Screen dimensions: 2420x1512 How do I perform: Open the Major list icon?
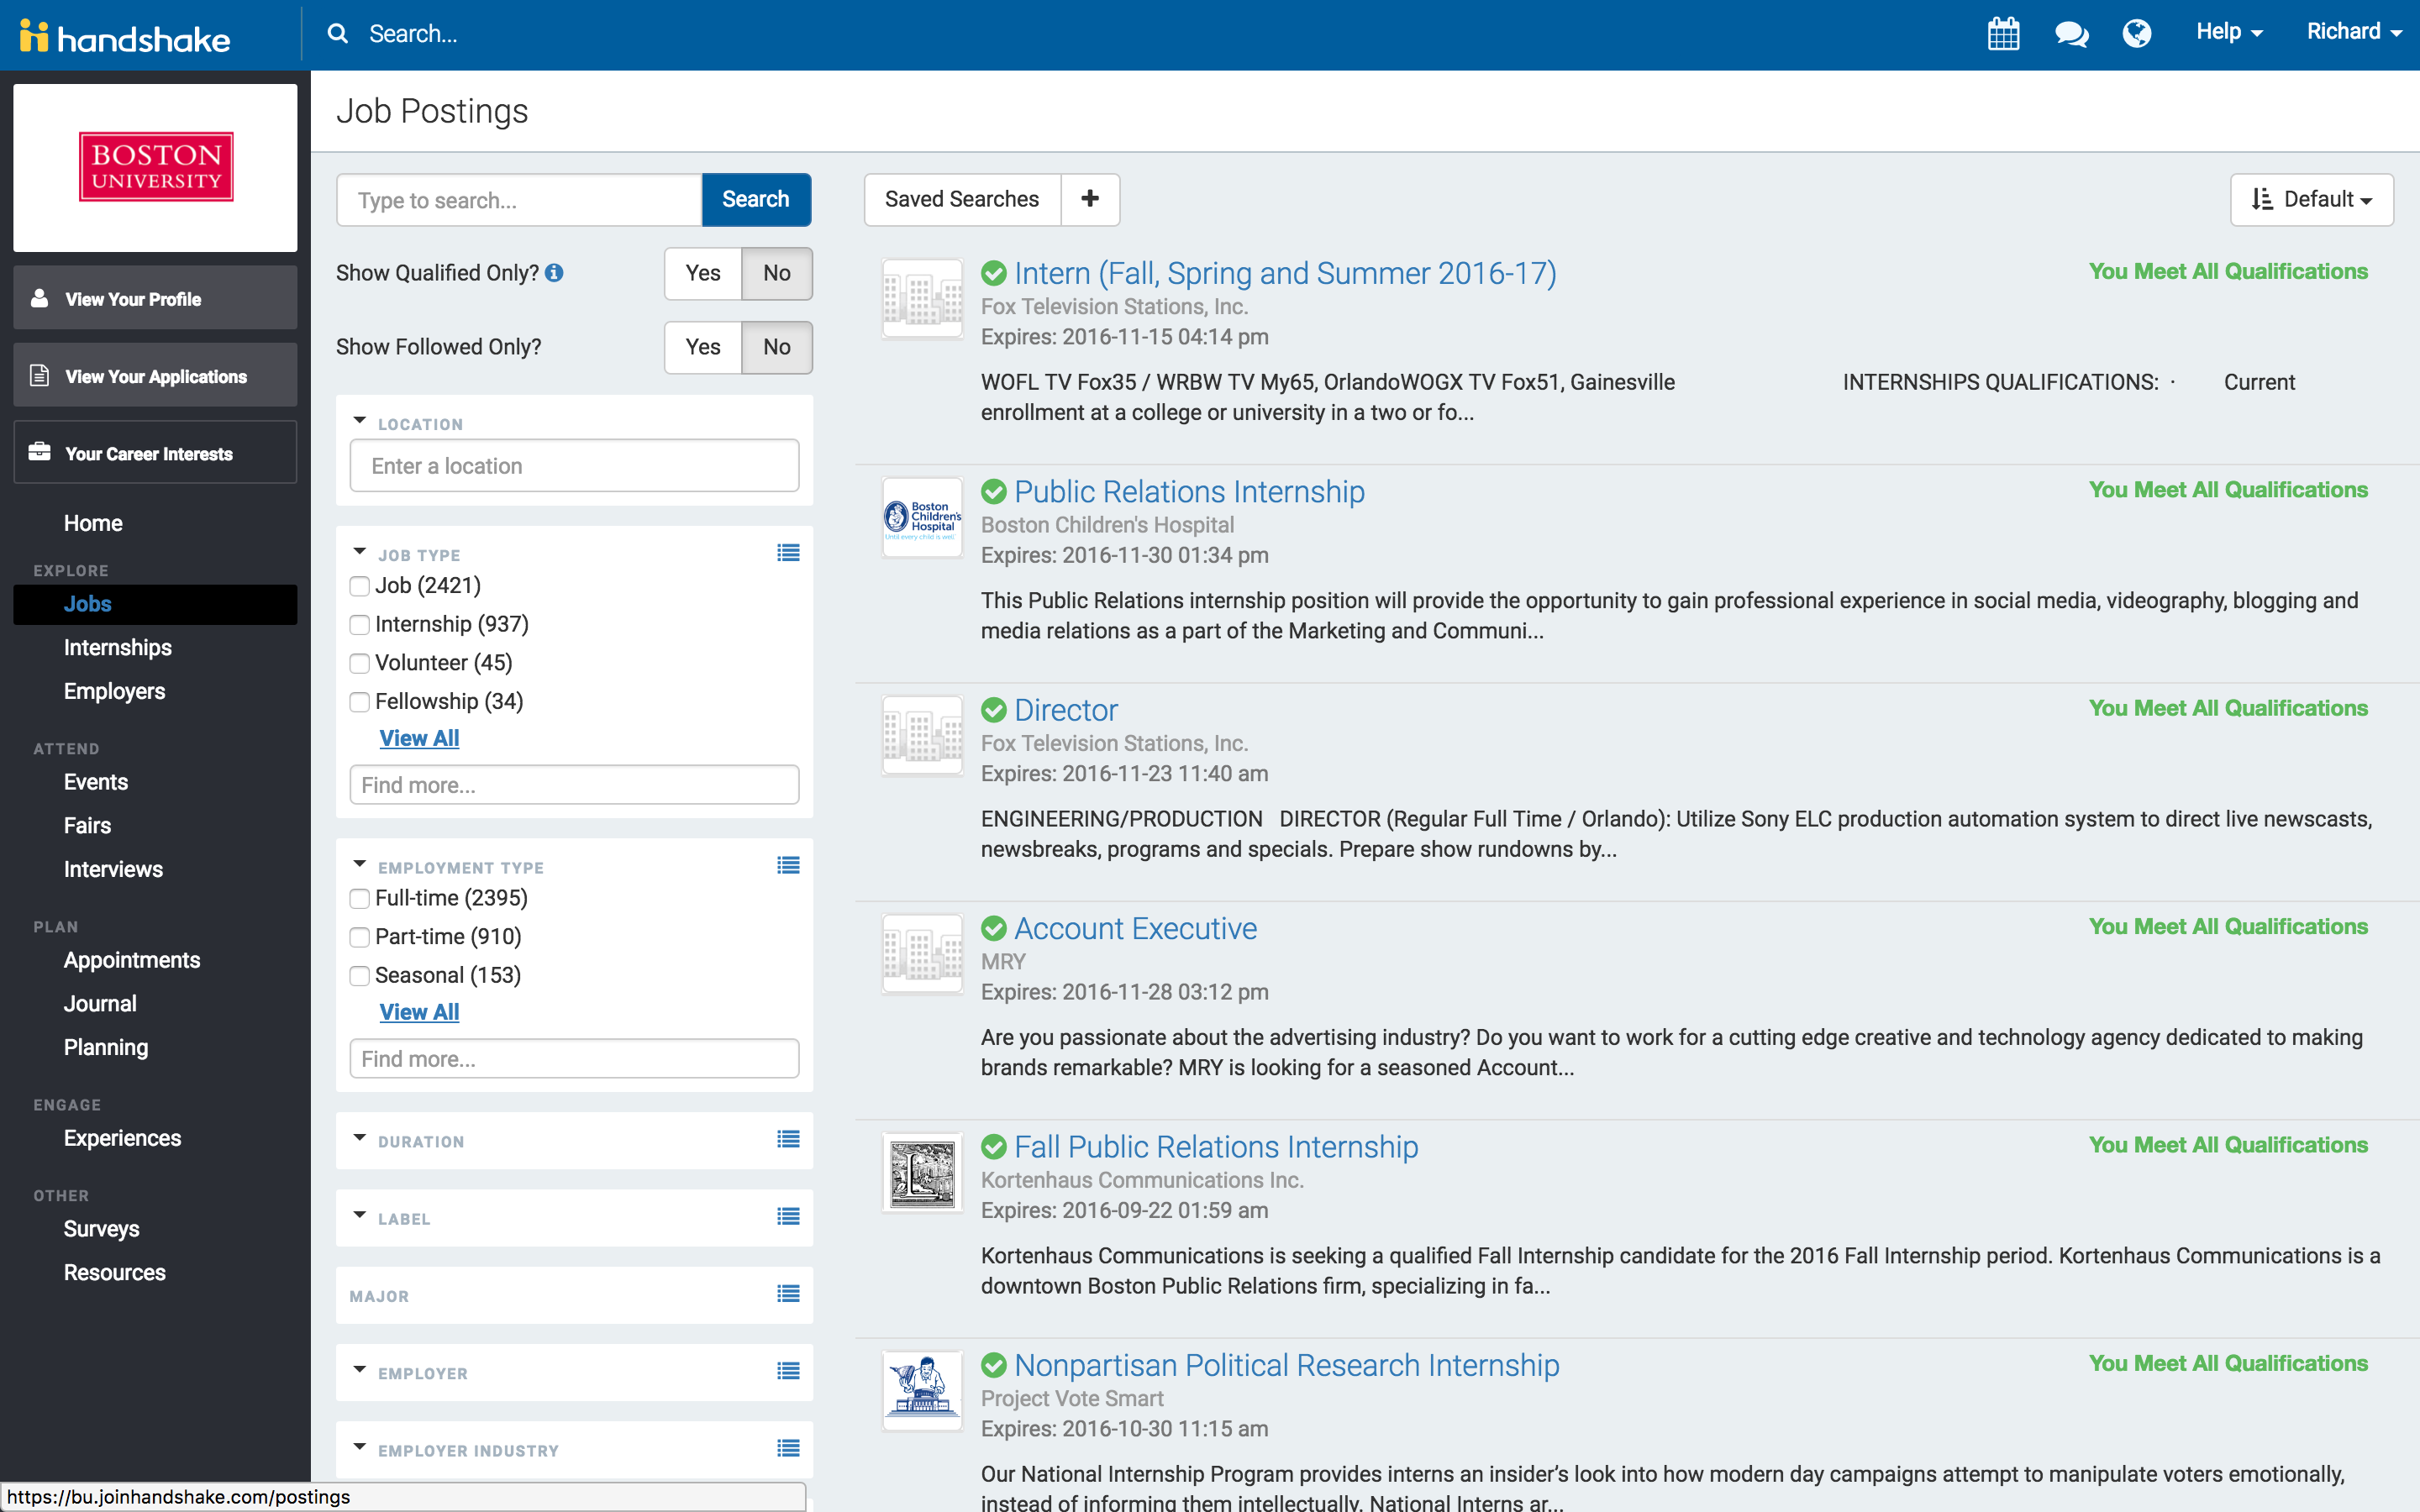point(788,1294)
